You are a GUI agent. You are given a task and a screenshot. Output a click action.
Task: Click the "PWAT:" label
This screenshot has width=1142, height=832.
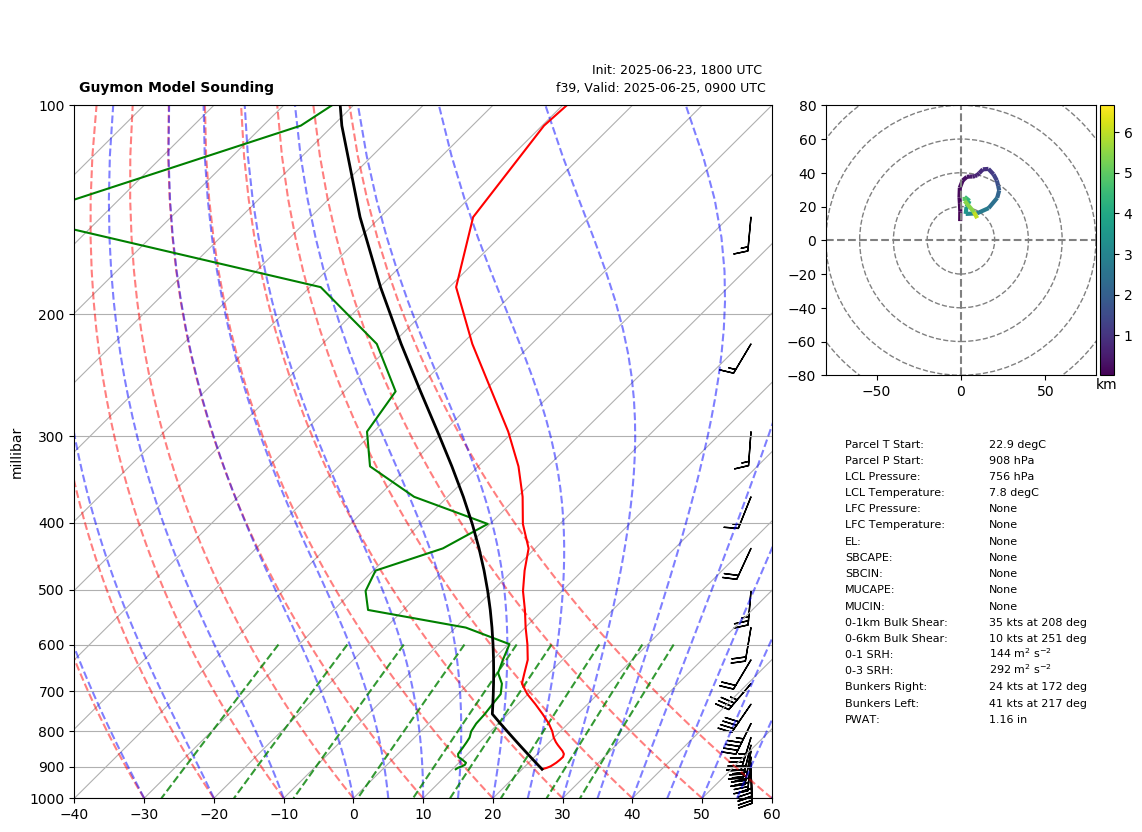coord(862,719)
